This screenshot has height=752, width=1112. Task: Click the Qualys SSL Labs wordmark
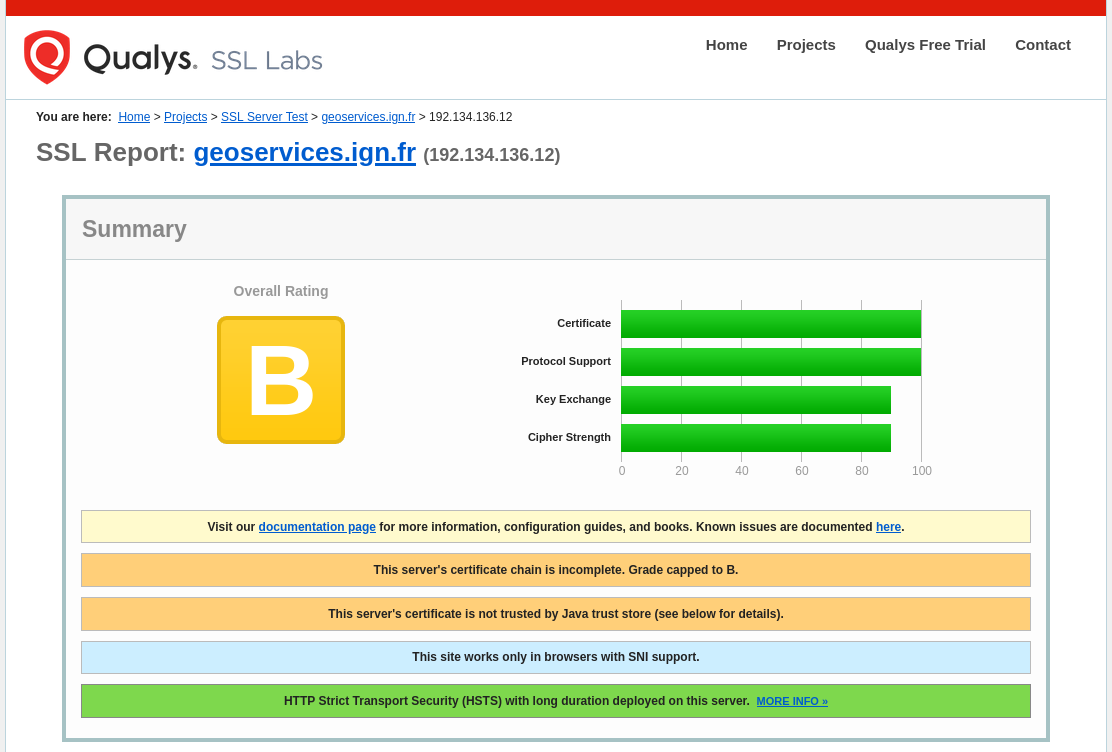click(203, 59)
